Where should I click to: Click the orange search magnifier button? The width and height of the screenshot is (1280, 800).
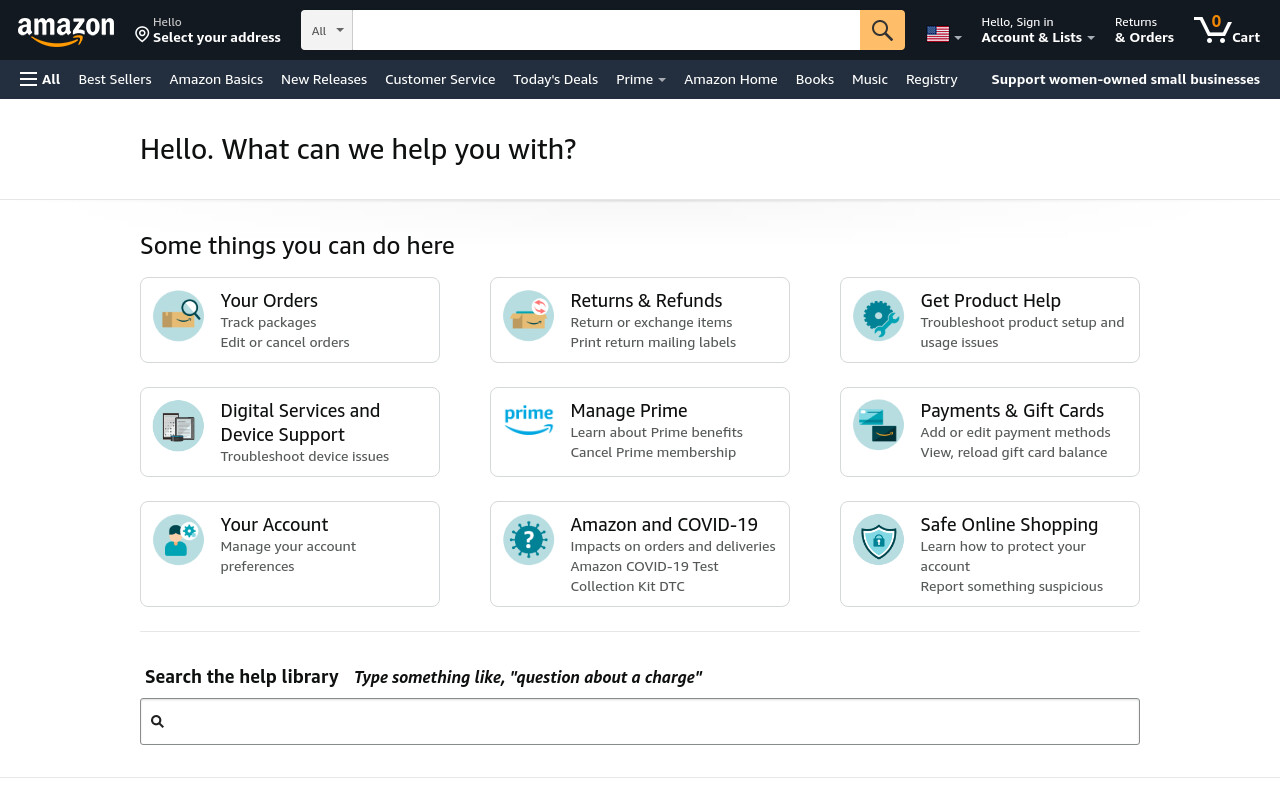click(x=882, y=30)
